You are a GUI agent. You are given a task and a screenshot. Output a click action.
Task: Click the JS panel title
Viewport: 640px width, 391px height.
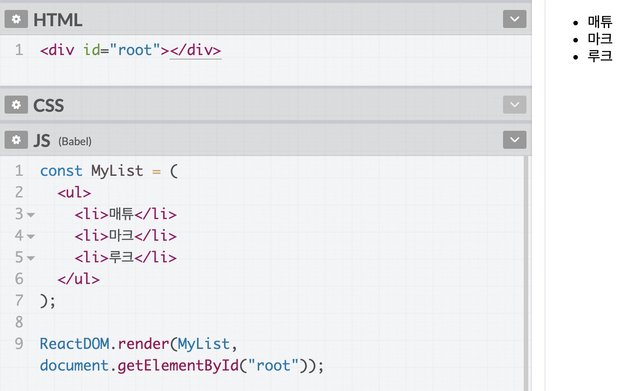point(42,140)
